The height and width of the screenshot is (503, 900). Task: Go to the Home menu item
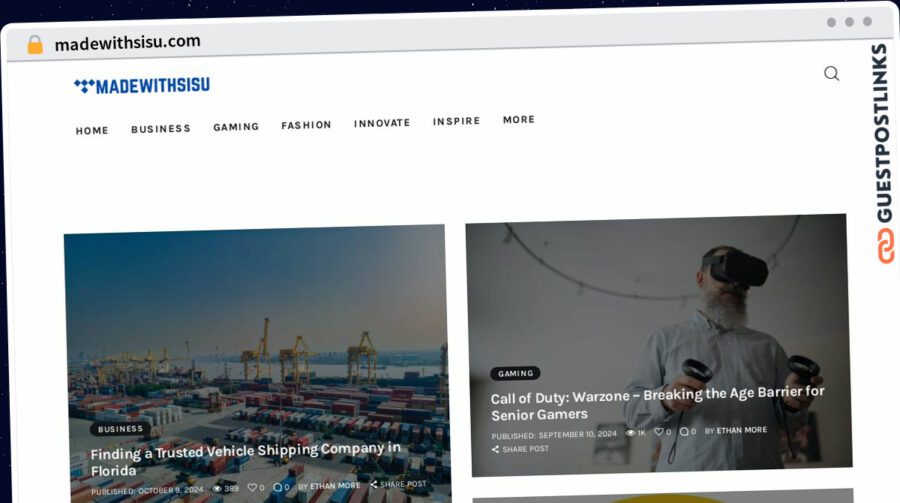[92, 131]
